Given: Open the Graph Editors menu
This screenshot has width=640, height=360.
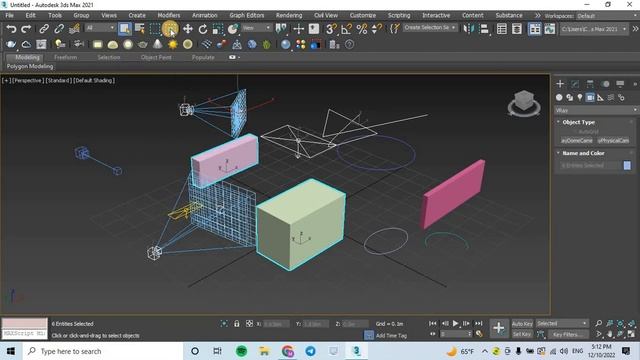Looking at the screenshot, I should (247, 15).
